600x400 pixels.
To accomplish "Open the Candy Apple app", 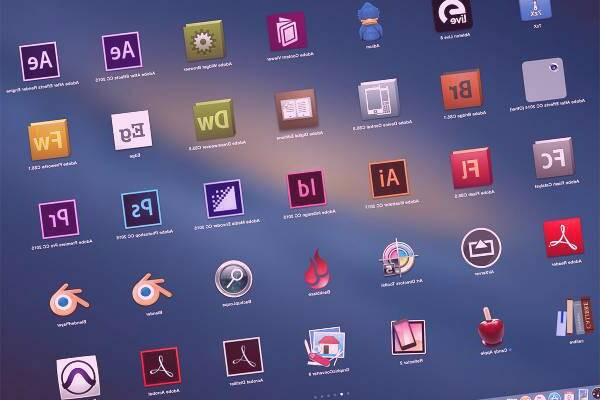I will pos(490,327).
